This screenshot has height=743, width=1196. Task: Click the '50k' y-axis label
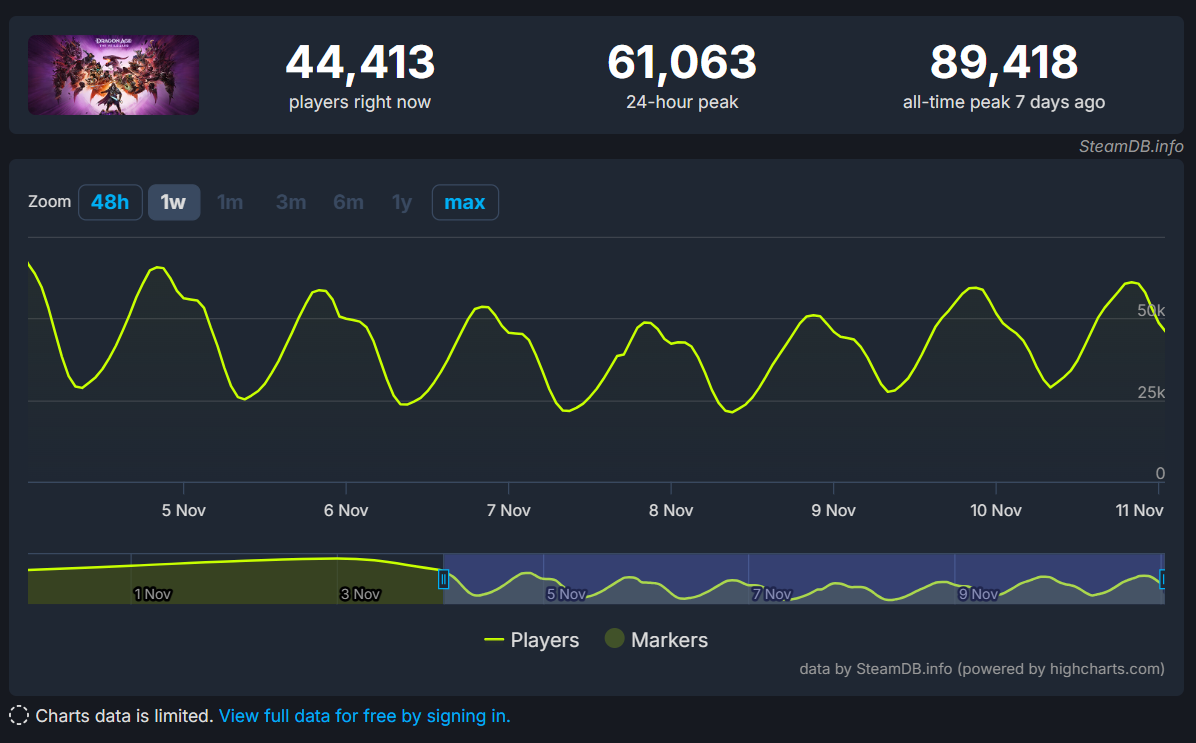point(1151,310)
